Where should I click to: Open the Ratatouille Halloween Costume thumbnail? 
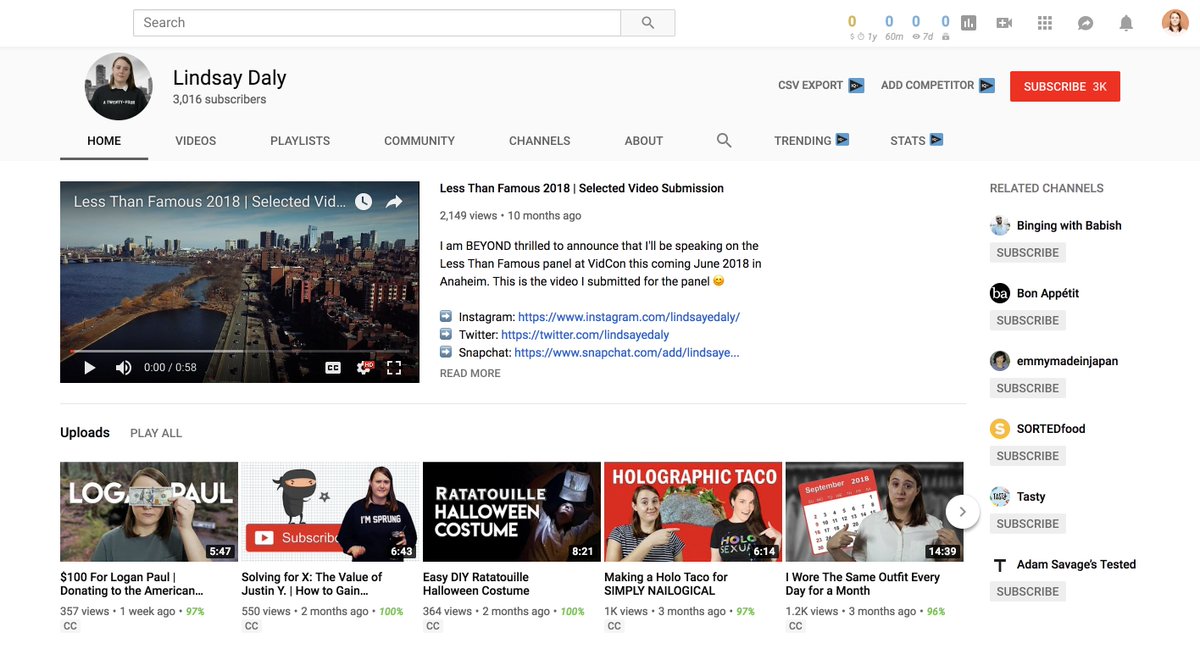pos(512,512)
